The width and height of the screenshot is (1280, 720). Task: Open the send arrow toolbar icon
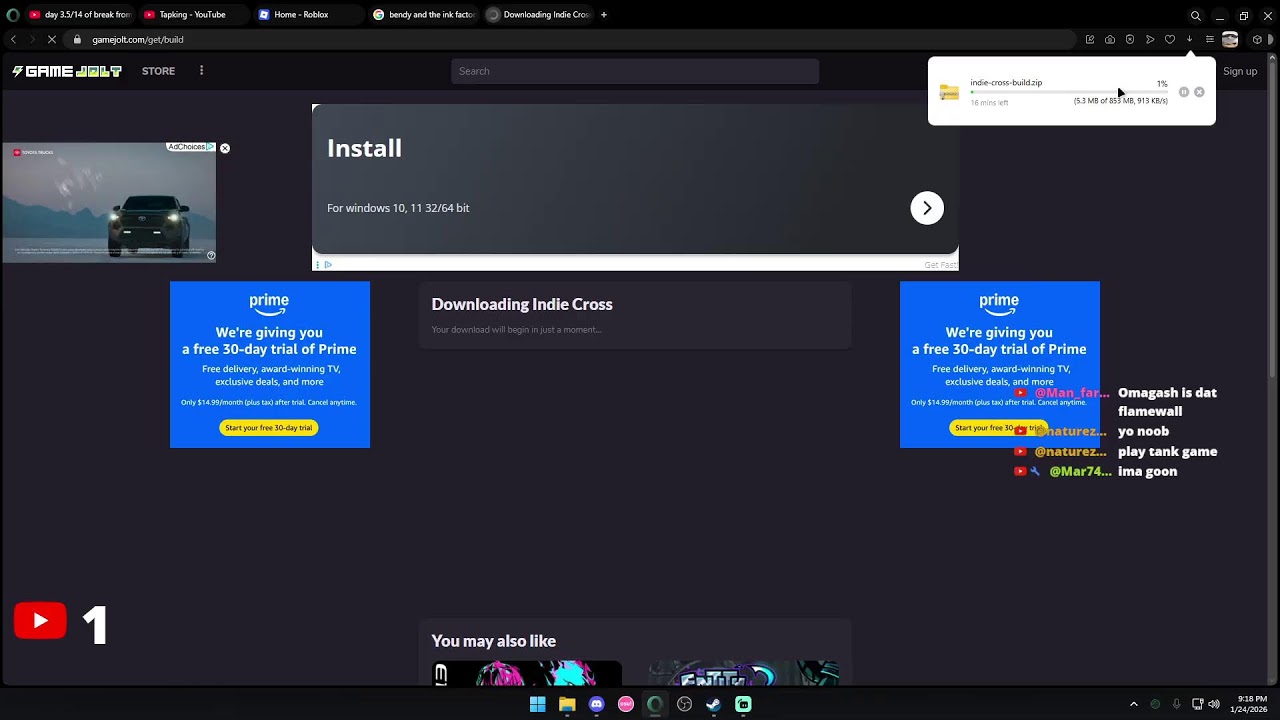click(x=1150, y=40)
